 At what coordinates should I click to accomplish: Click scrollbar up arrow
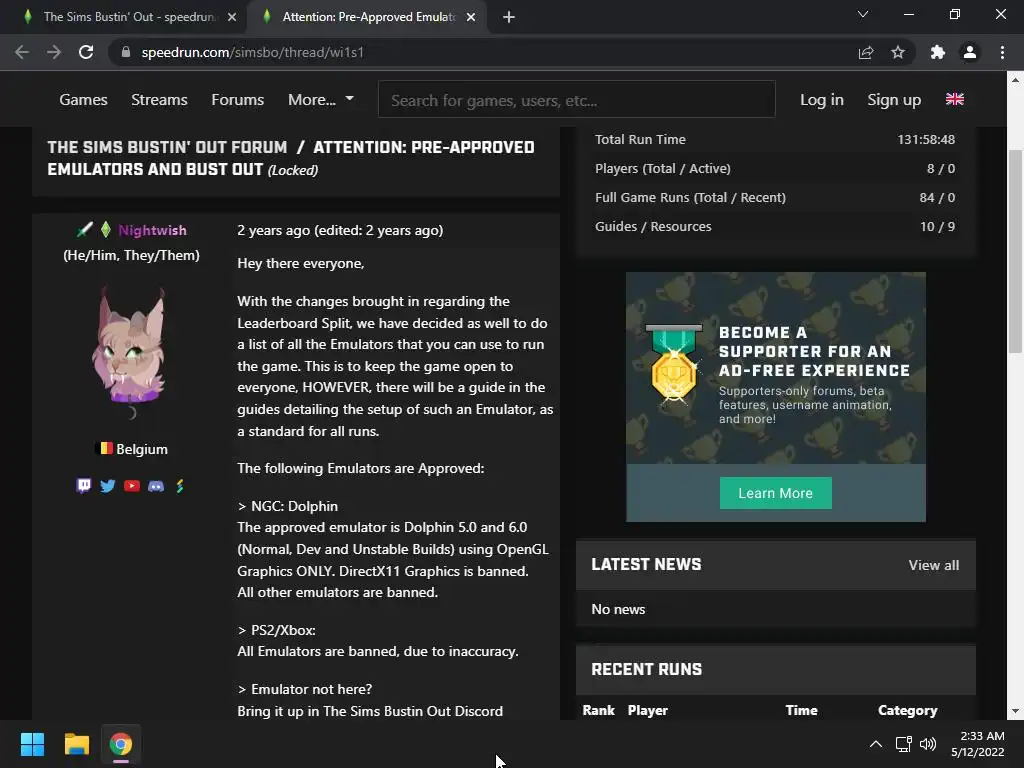pos(1014,80)
